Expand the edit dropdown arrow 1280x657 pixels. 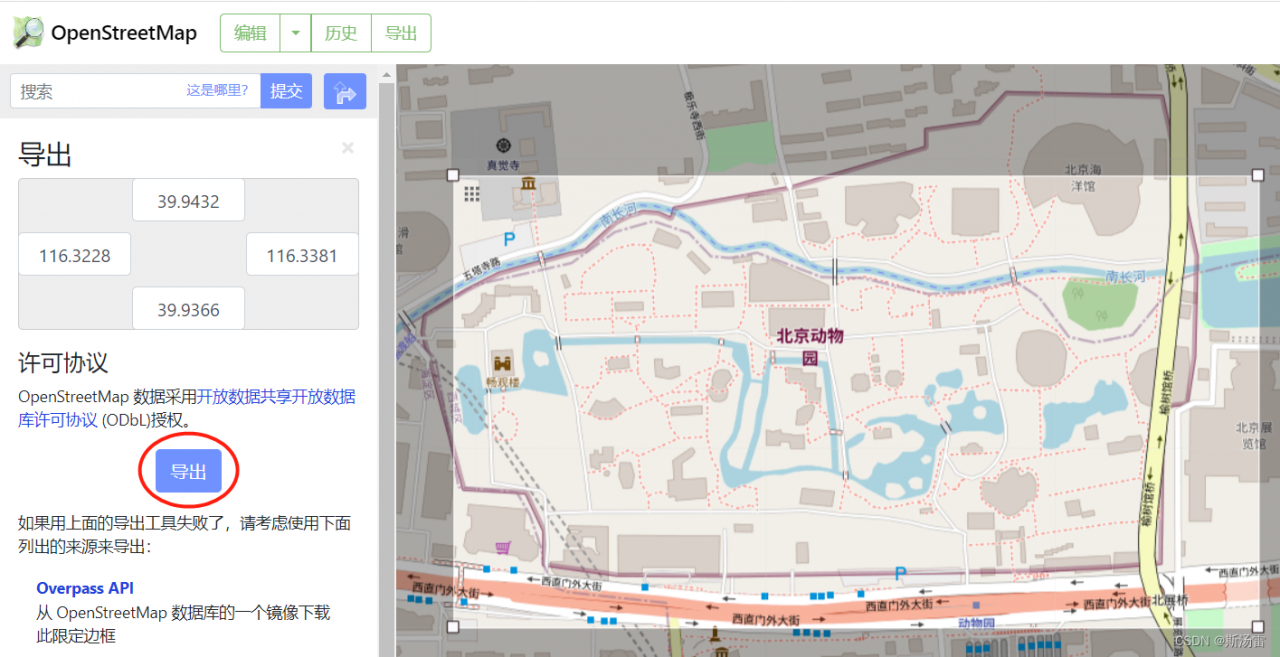point(295,33)
